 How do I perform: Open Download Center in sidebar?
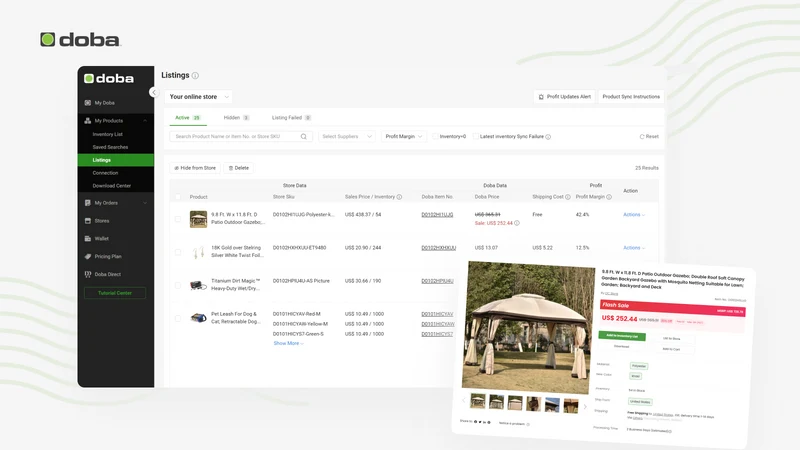coord(111,186)
